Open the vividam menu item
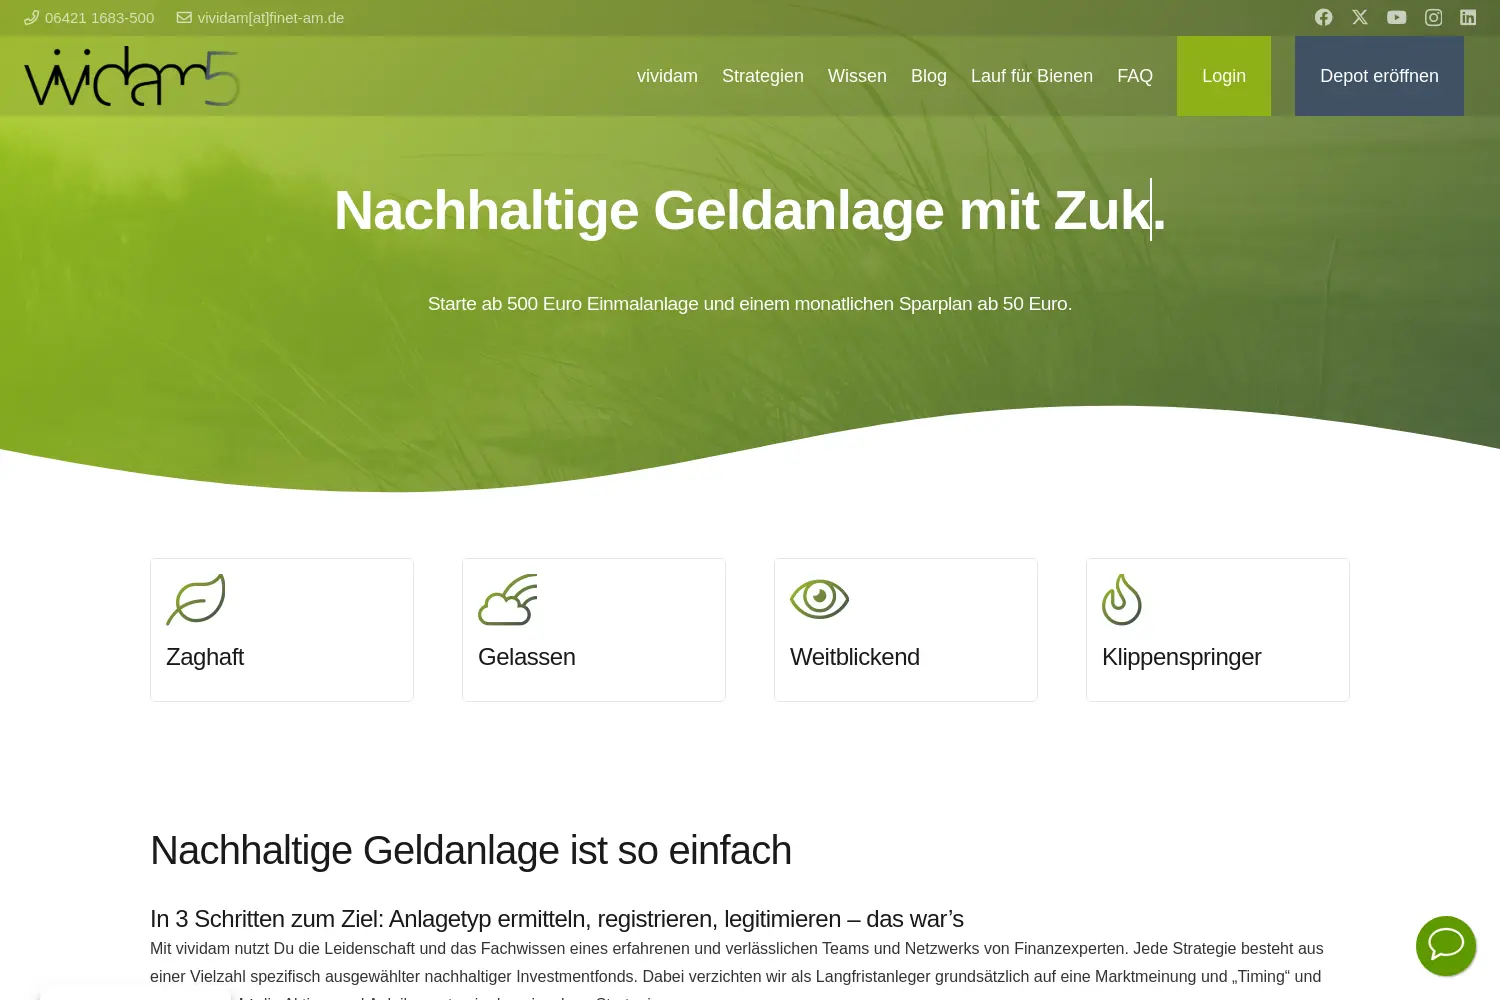 click(667, 76)
